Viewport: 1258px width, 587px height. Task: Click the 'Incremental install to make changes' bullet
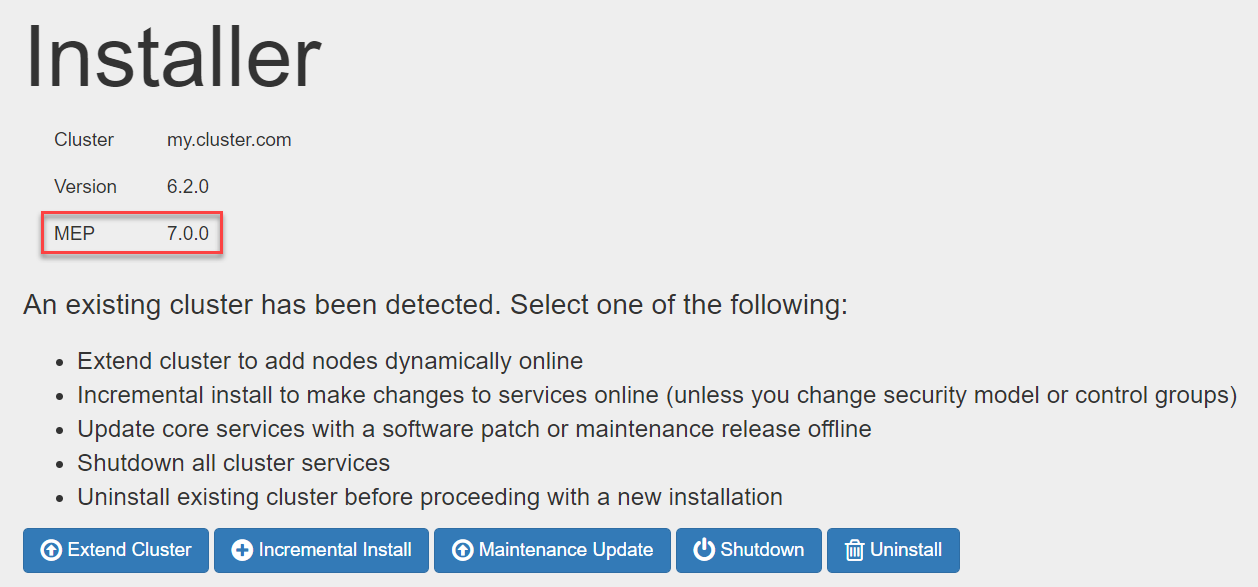657,395
